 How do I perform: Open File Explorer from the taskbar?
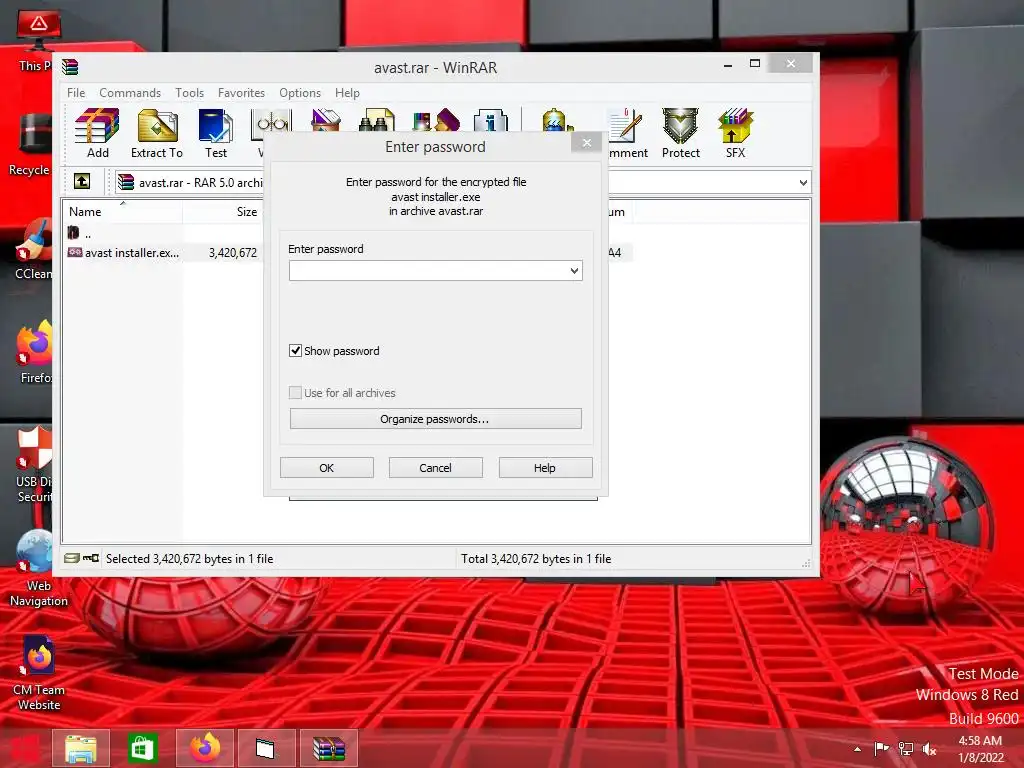[x=80, y=748]
